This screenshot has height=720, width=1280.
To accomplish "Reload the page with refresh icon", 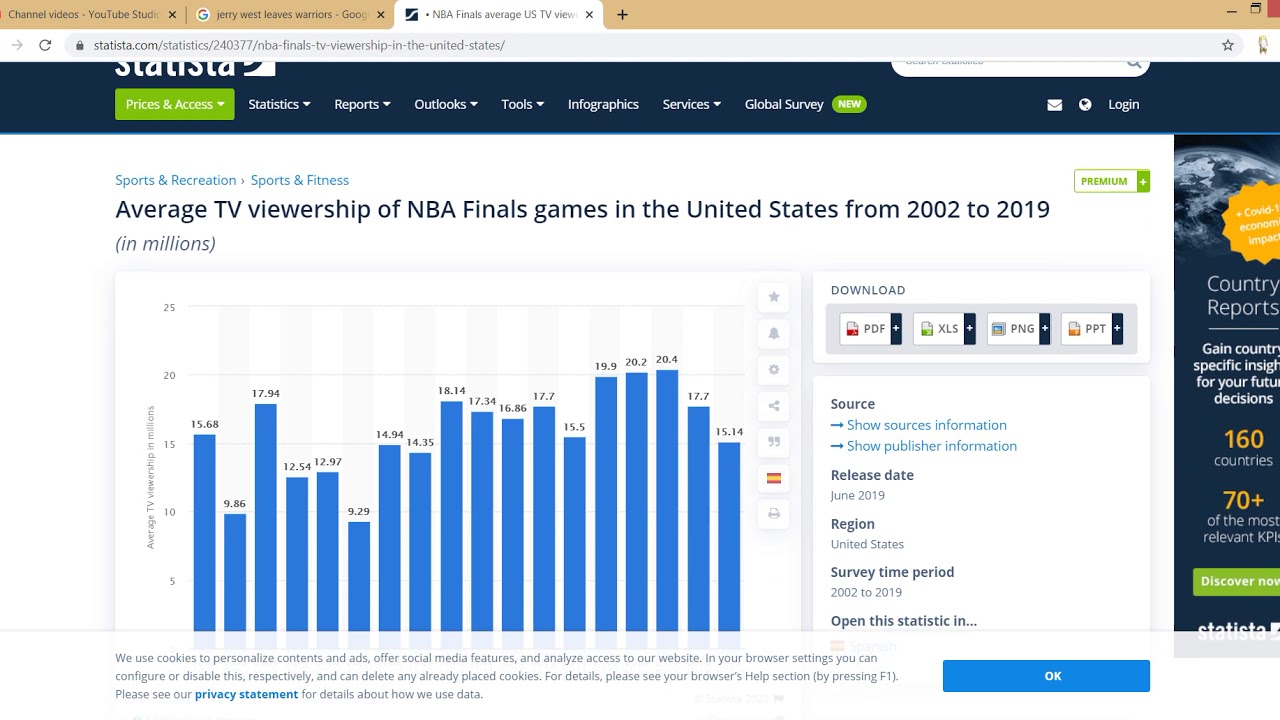I will pyautogui.click(x=45, y=45).
